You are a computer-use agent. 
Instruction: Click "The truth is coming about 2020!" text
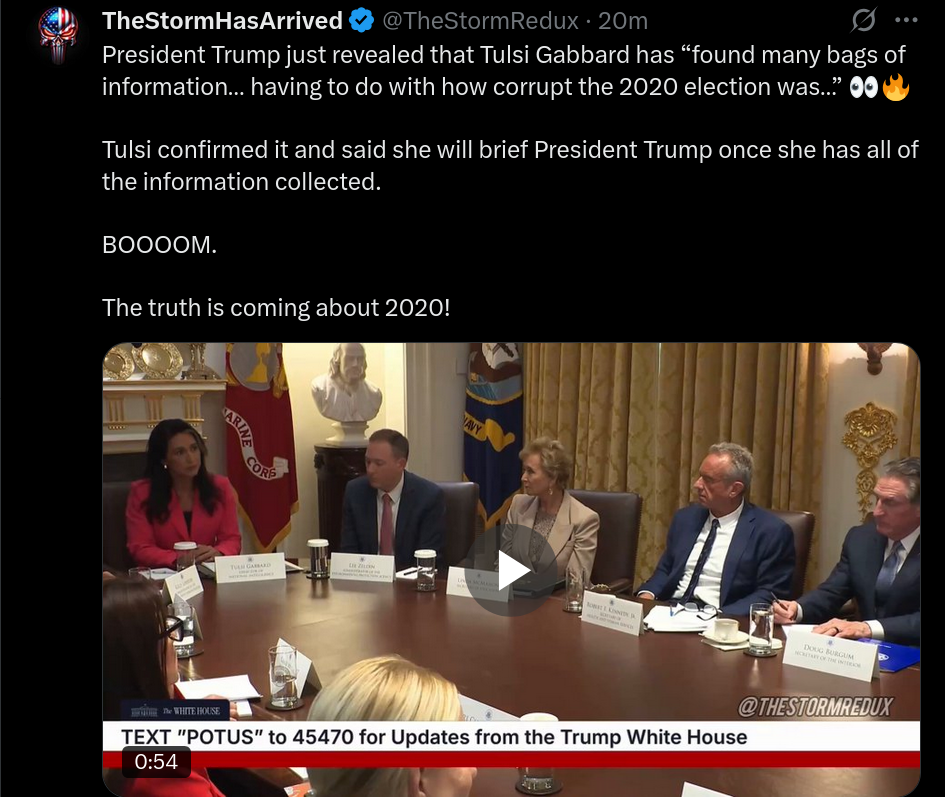[276, 307]
